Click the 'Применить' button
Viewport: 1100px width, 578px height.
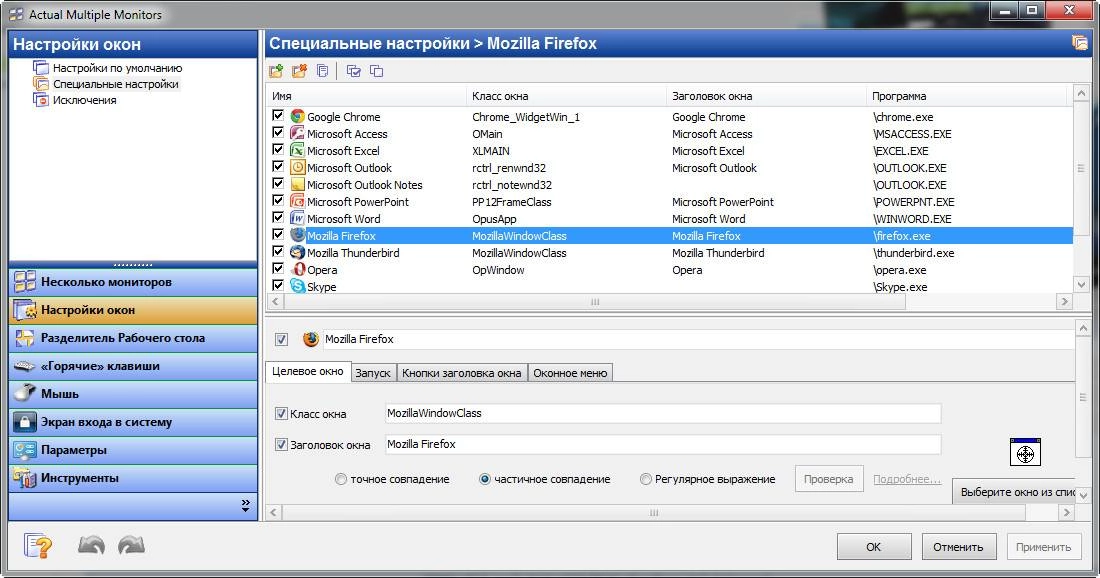tap(1043, 546)
